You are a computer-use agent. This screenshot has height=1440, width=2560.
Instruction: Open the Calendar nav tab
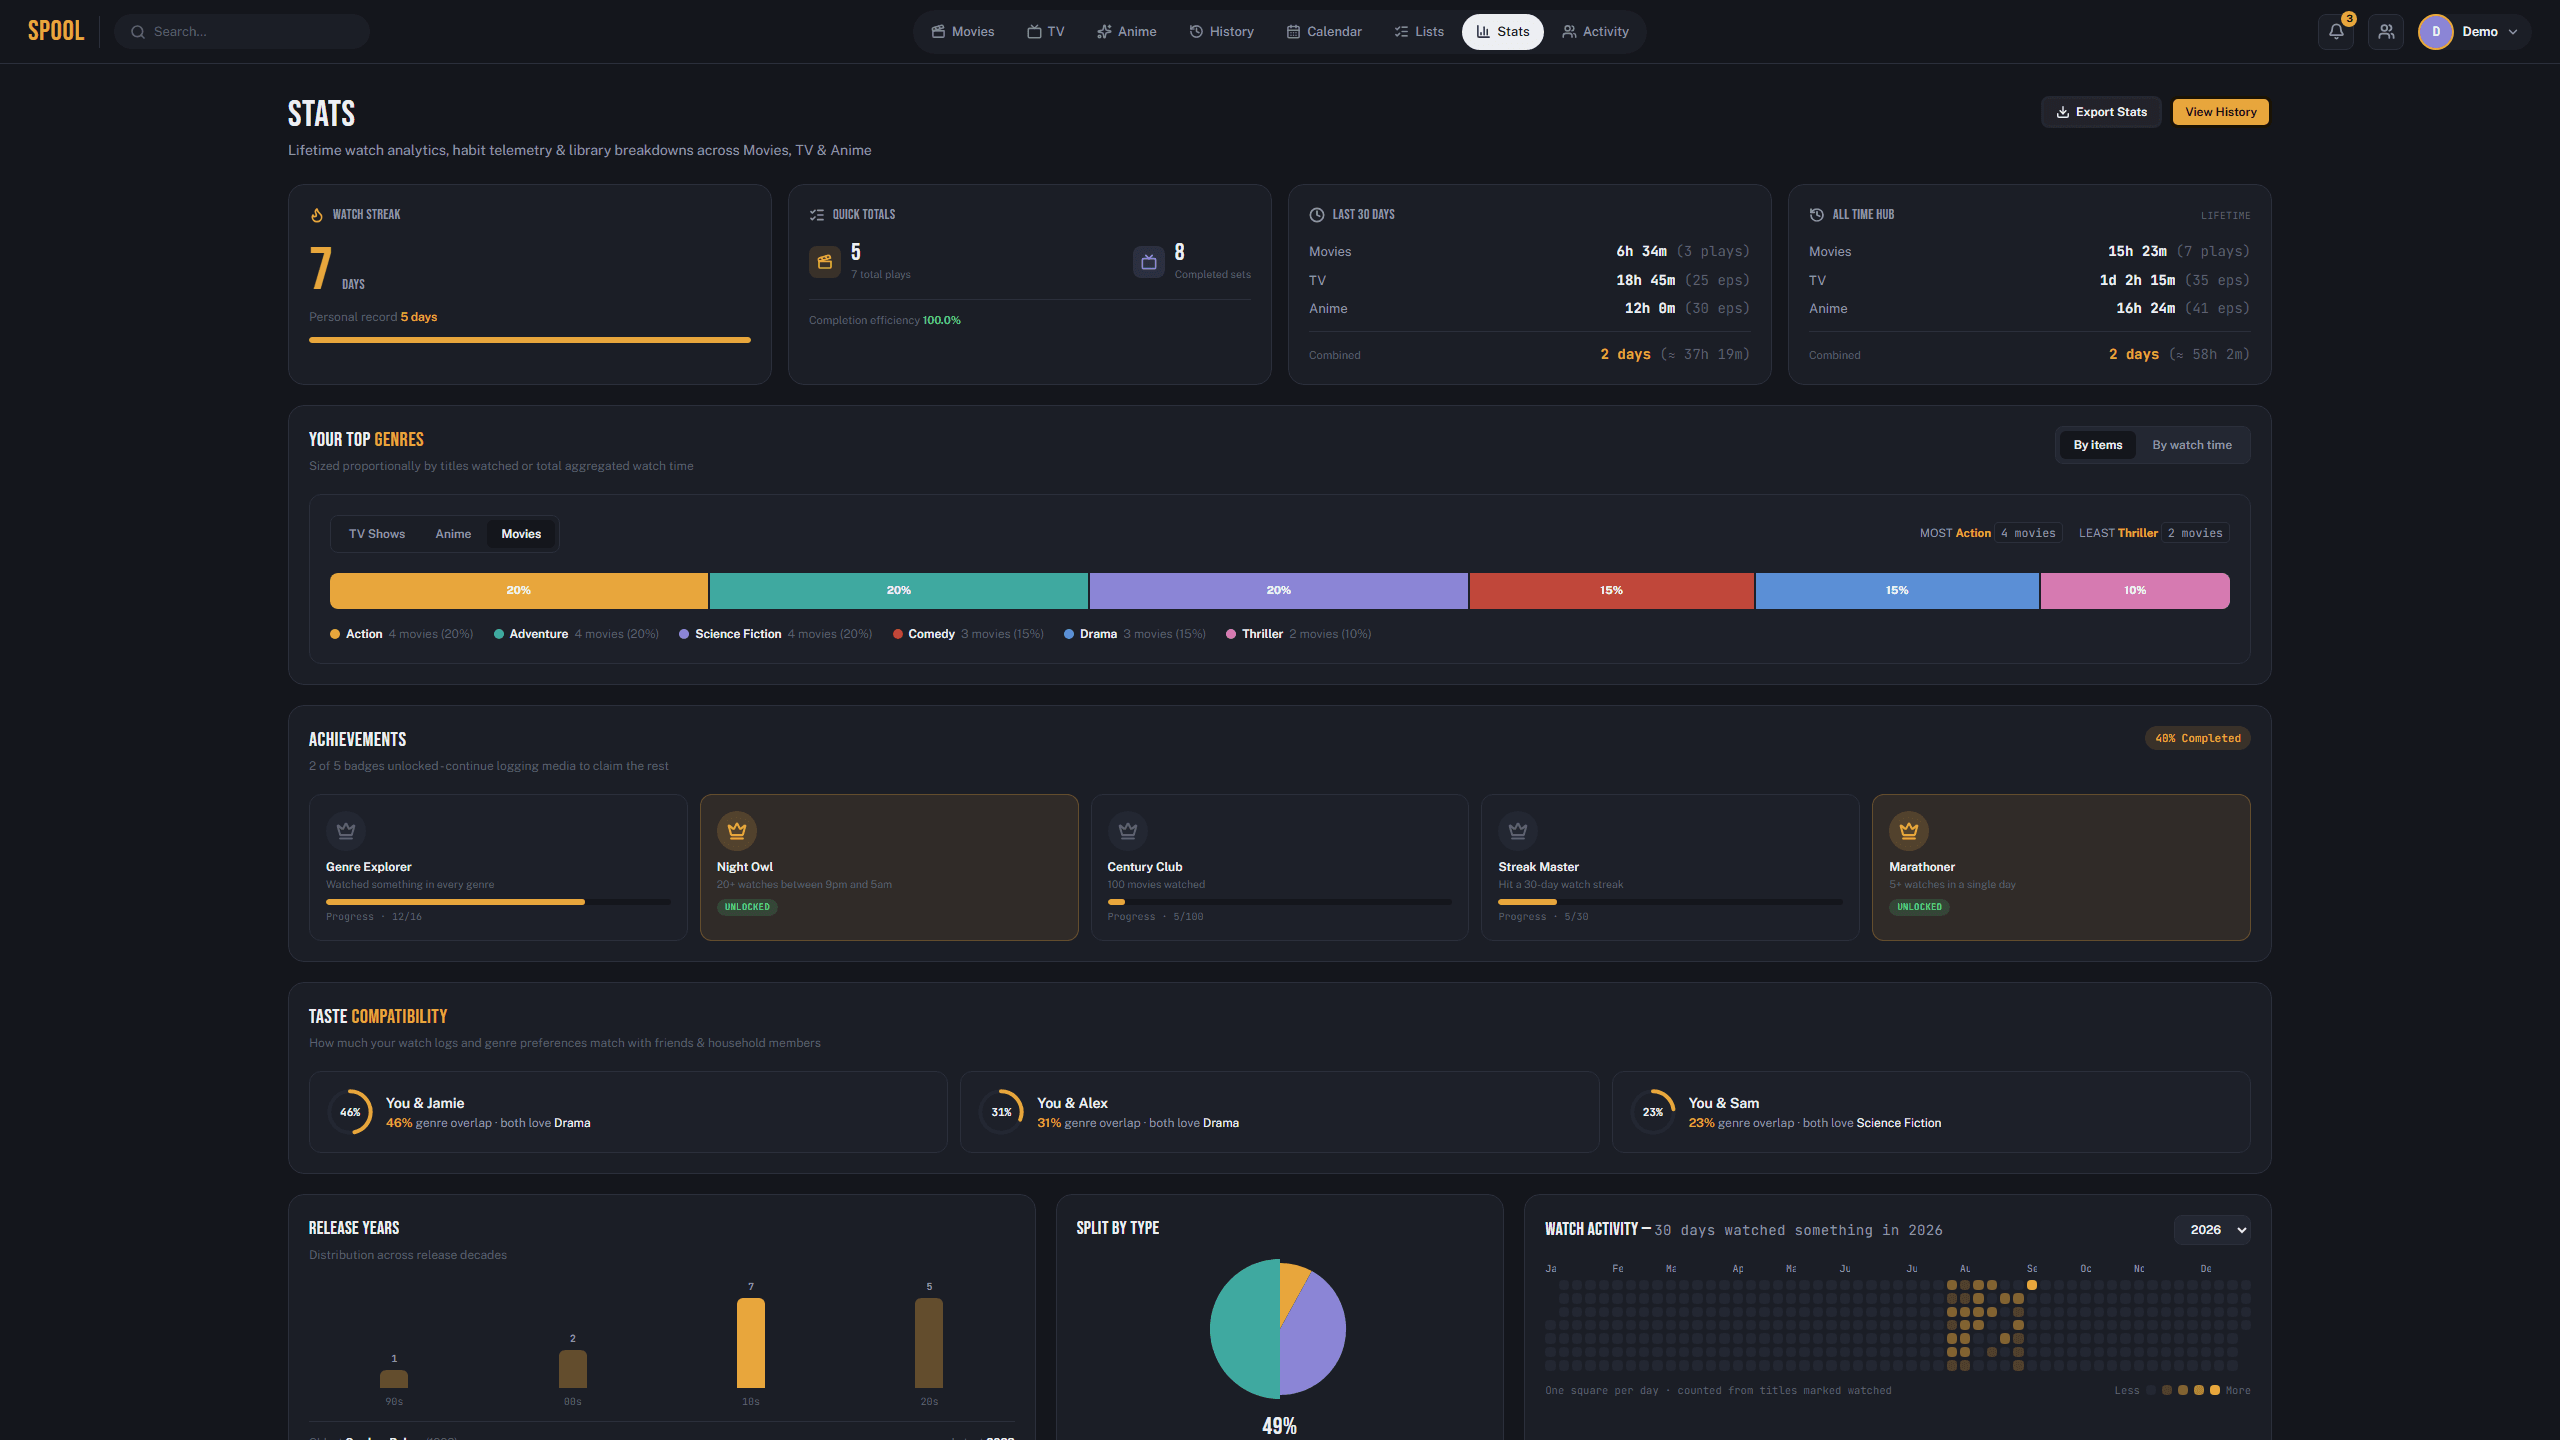tap(1324, 32)
